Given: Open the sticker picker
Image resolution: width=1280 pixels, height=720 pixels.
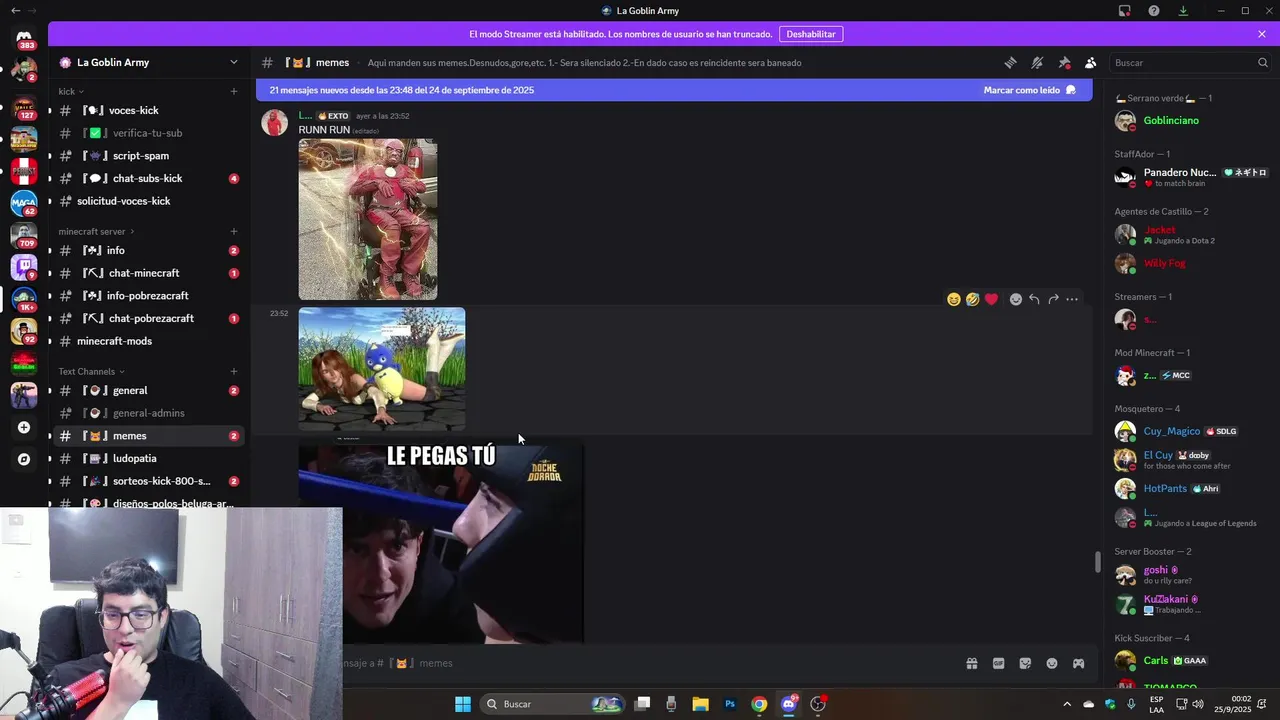Looking at the screenshot, I should tap(1025, 663).
